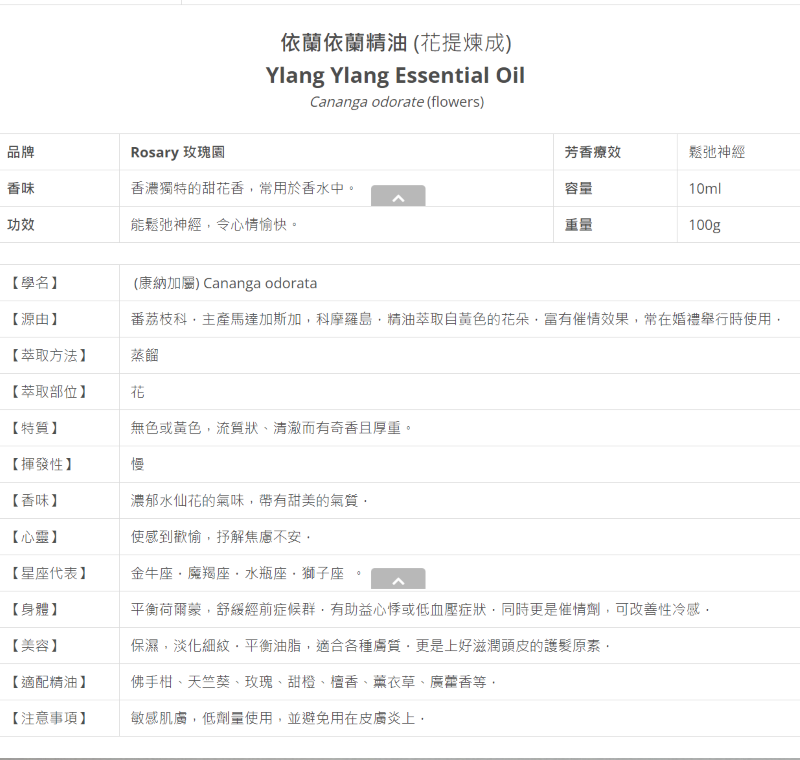The height and width of the screenshot is (760, 800).
Task: Click the 蒸餾 extraction method value
Action: [x=144, y=355]
